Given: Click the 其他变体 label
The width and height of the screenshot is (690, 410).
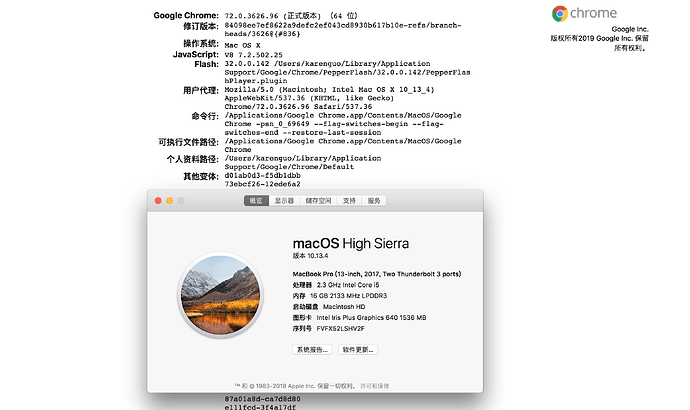Looking at the screenshot, I should (x=201, y=176).
